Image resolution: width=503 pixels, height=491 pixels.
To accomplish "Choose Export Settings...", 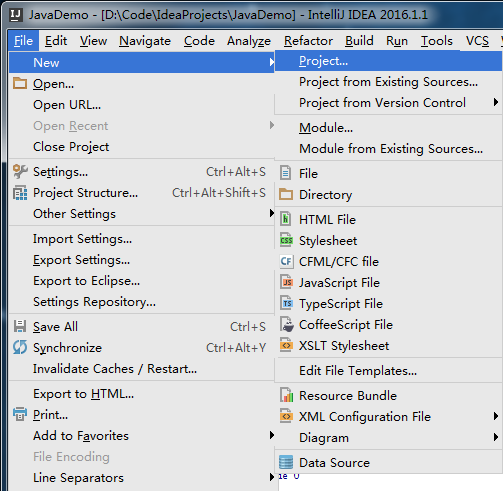I will click(142, 260).
